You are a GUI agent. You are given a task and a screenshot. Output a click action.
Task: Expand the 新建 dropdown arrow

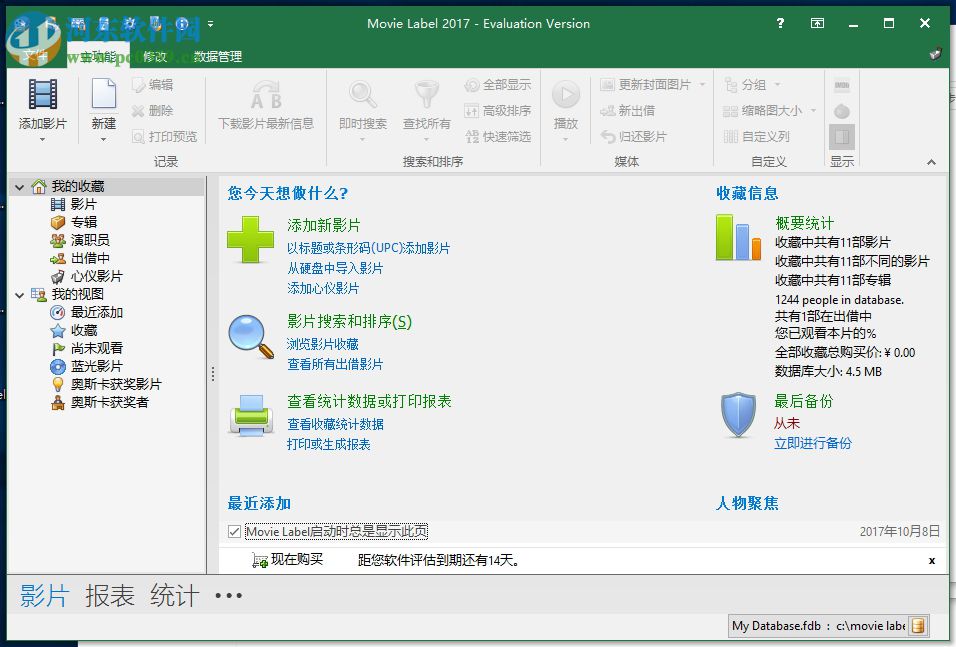[104, 140]
